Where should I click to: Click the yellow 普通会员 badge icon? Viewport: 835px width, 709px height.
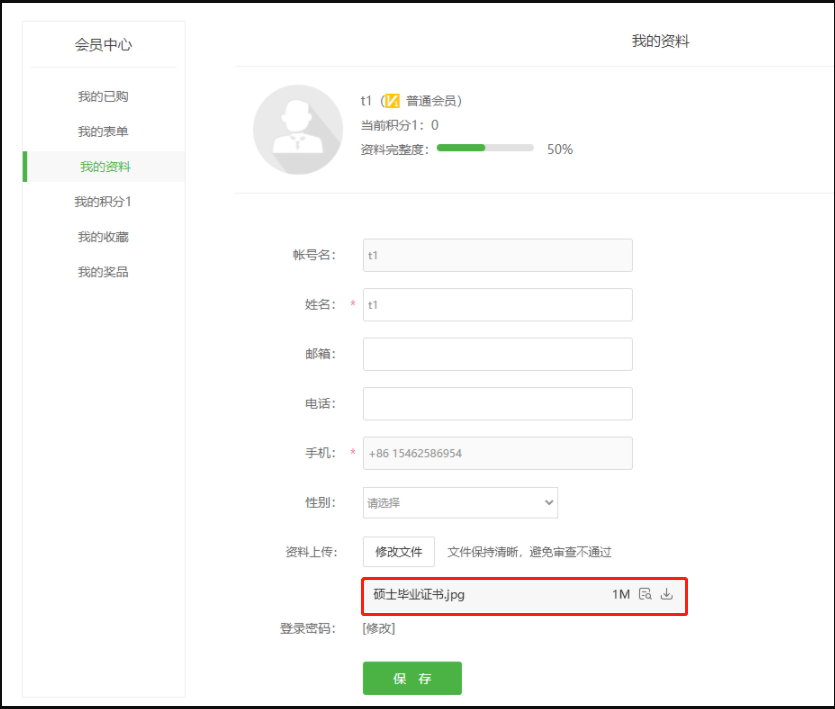(x=393, y=101)
